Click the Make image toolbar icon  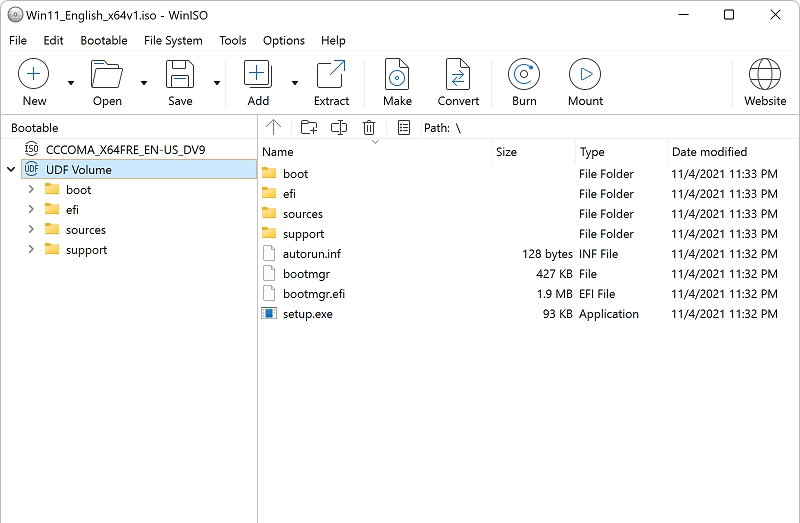(x=397, y=74)
